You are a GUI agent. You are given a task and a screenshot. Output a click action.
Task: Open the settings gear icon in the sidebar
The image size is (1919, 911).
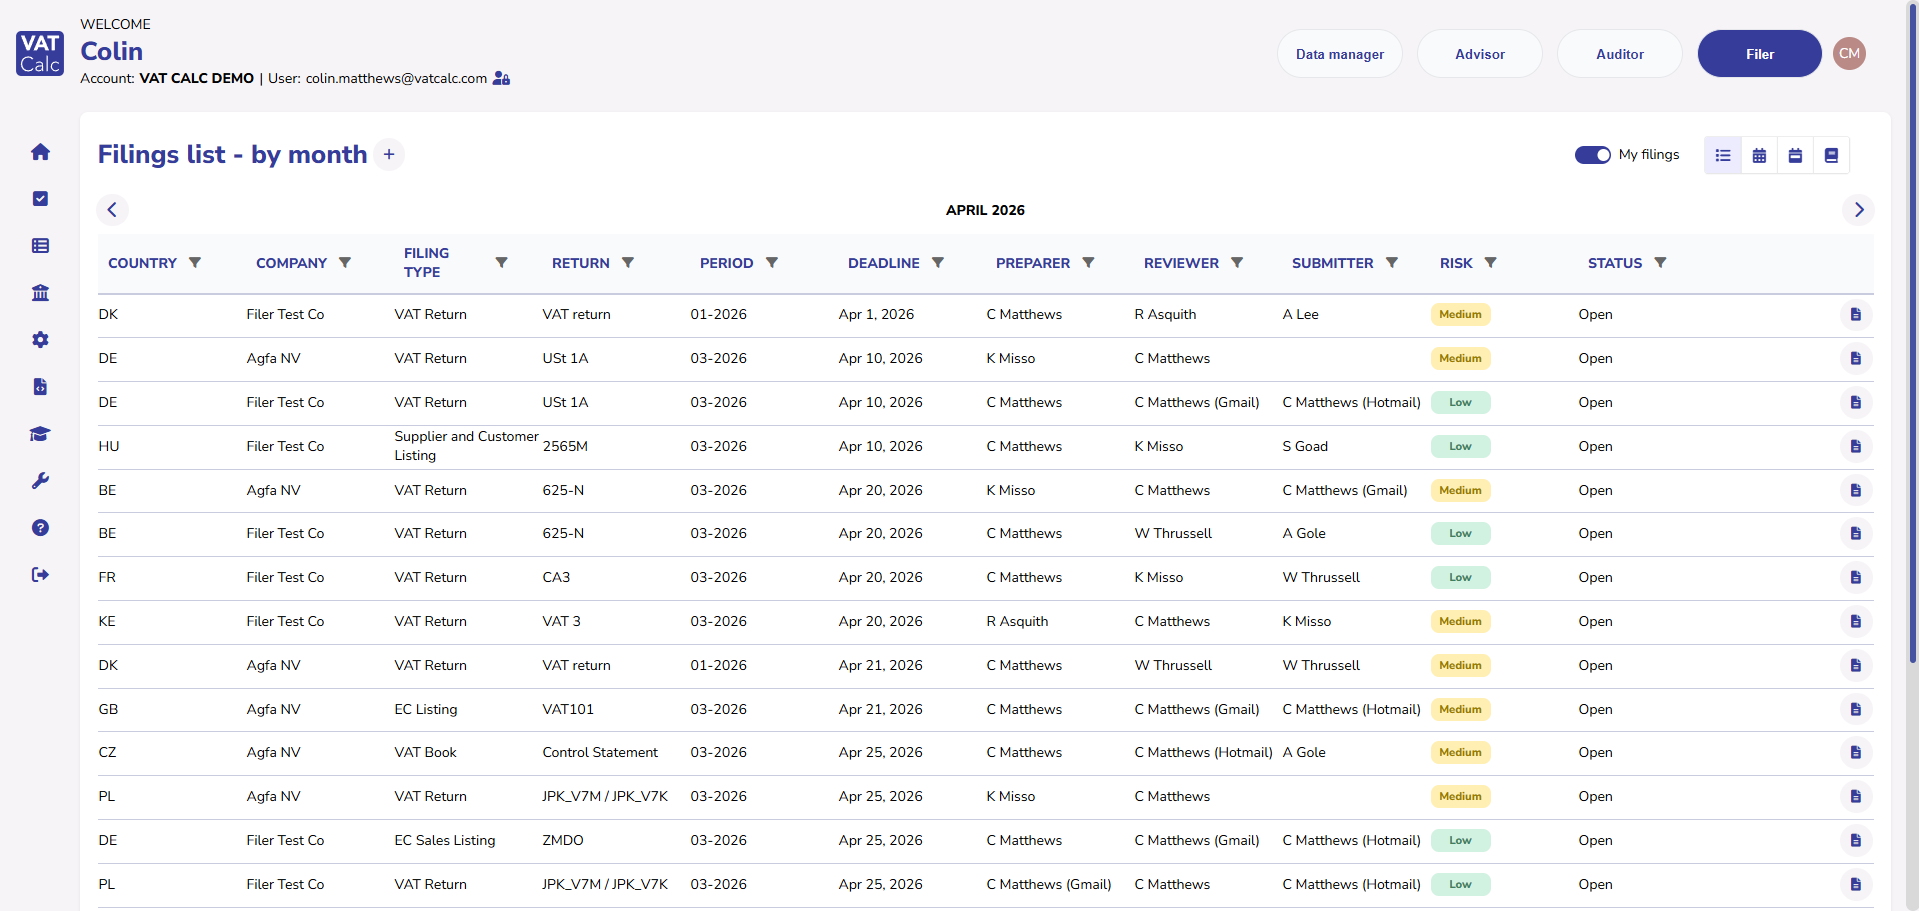[40, 340]
